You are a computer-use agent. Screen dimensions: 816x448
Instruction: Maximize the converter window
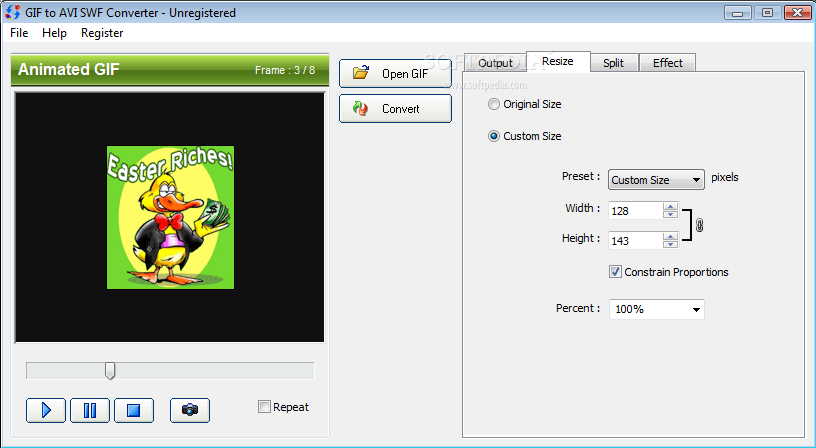[767, 12]
